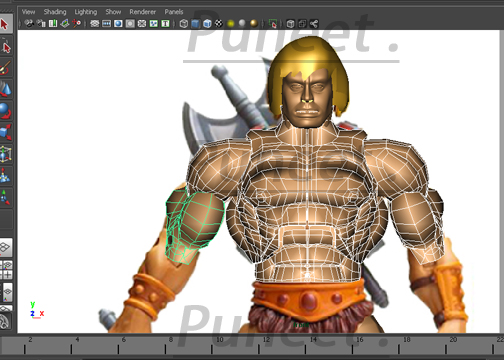Toggle smooth shade all blue cube
Image resolution: width=504 pixels, height=360 pixels.
[195, 24]
